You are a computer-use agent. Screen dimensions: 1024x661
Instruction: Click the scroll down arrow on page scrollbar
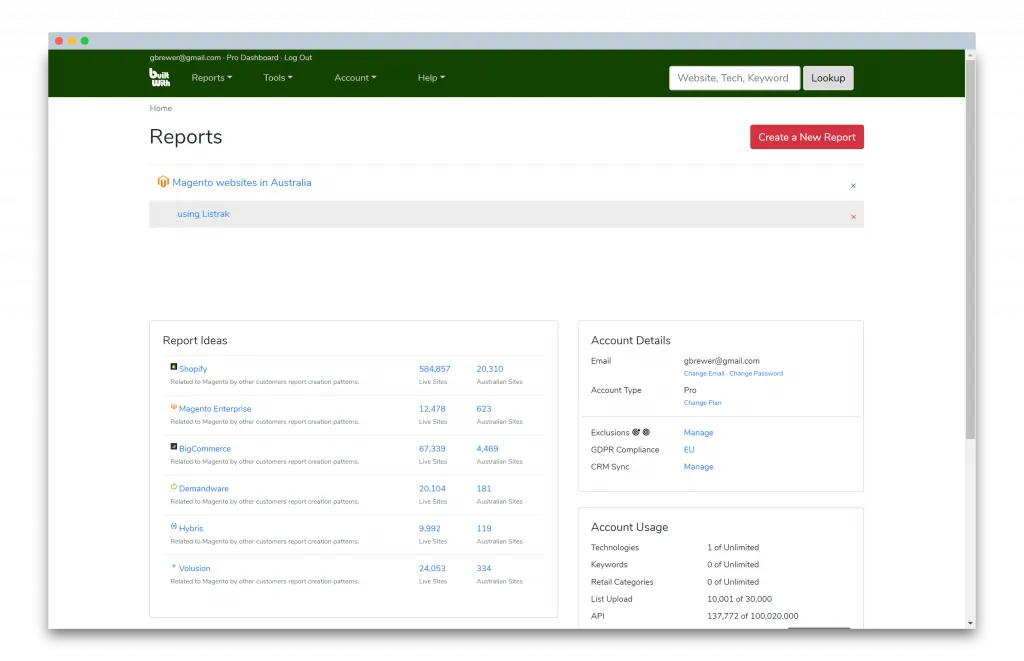(970, 622)
